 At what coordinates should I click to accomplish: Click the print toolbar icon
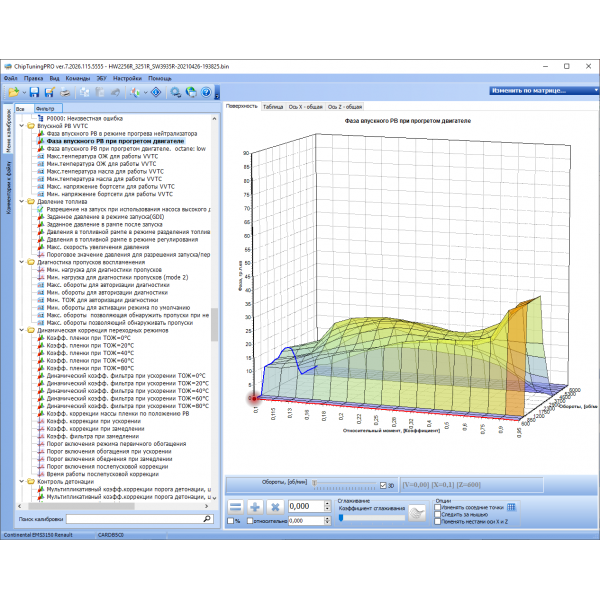click(x=63, y=91)
